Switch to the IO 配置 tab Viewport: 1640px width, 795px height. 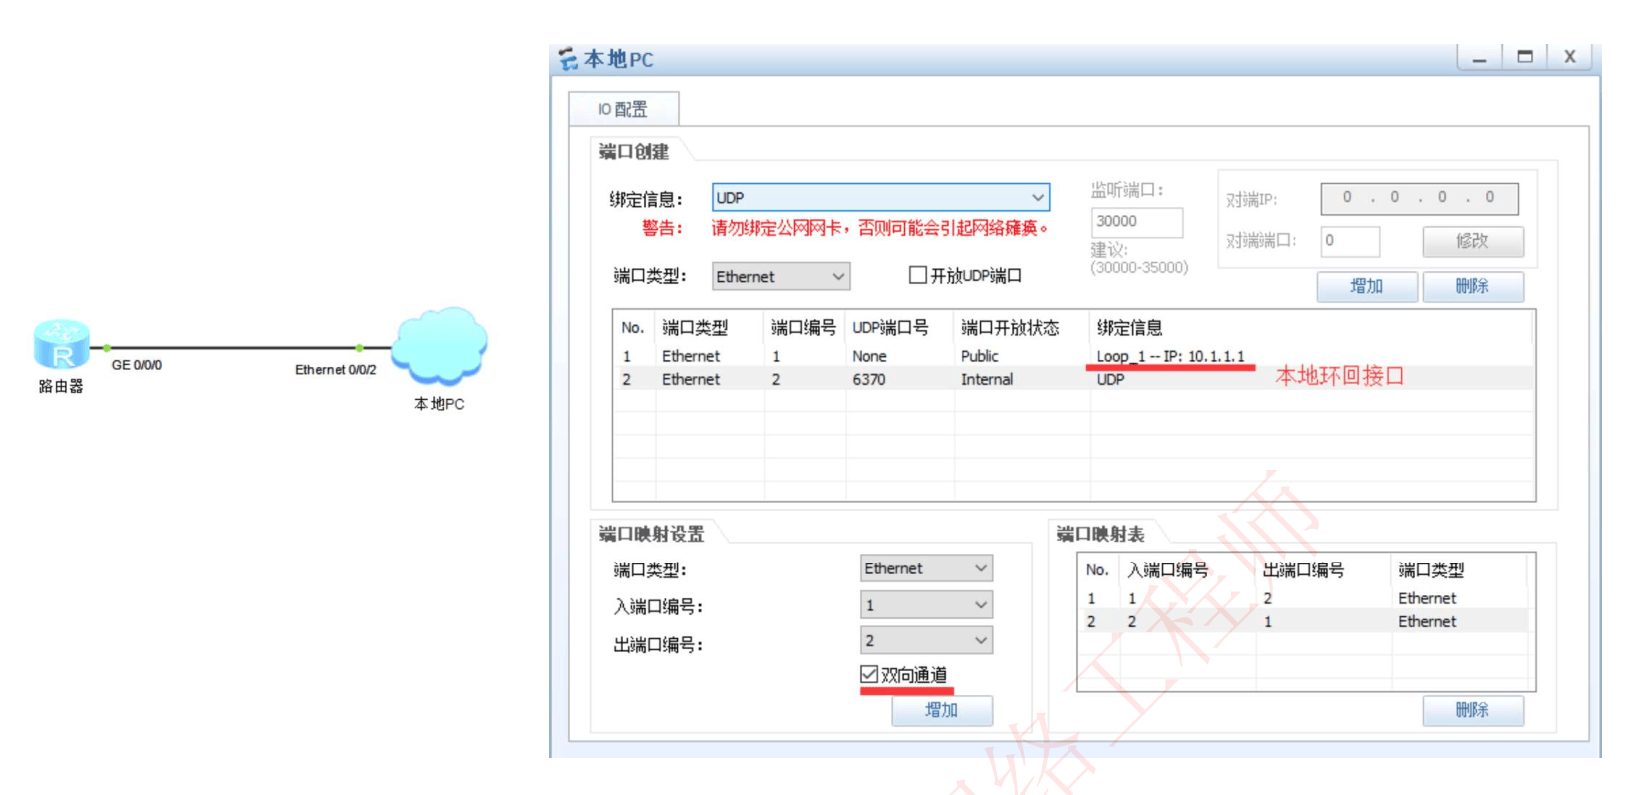pyautogui.click(x=623, y=109)
